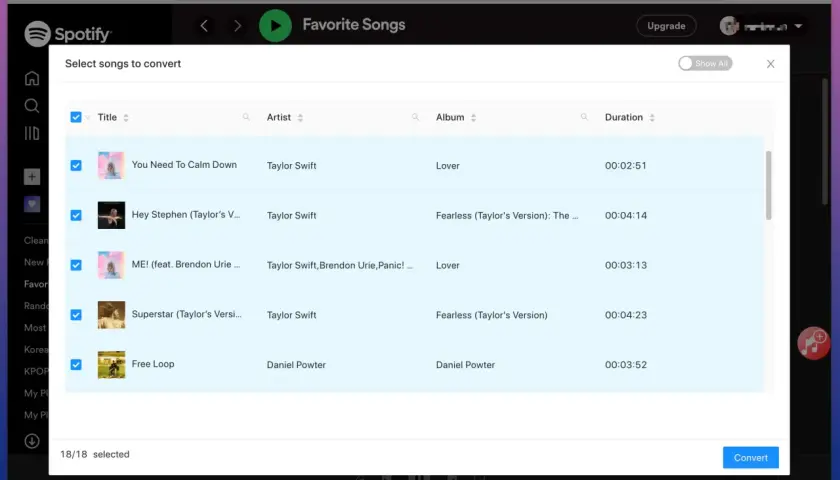
Task: Click the song list vertical scrollbar
Action: coord(768,185)
